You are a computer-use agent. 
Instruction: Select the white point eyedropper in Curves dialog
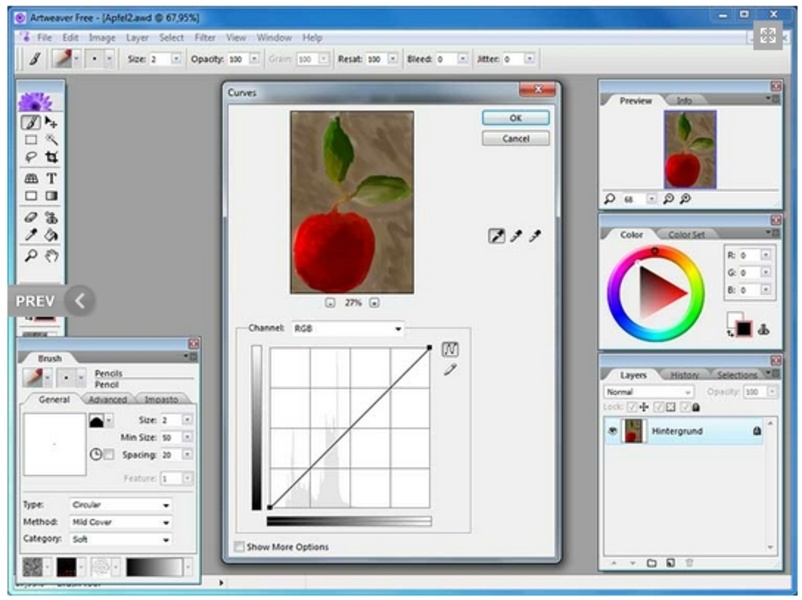coord(537,237)
